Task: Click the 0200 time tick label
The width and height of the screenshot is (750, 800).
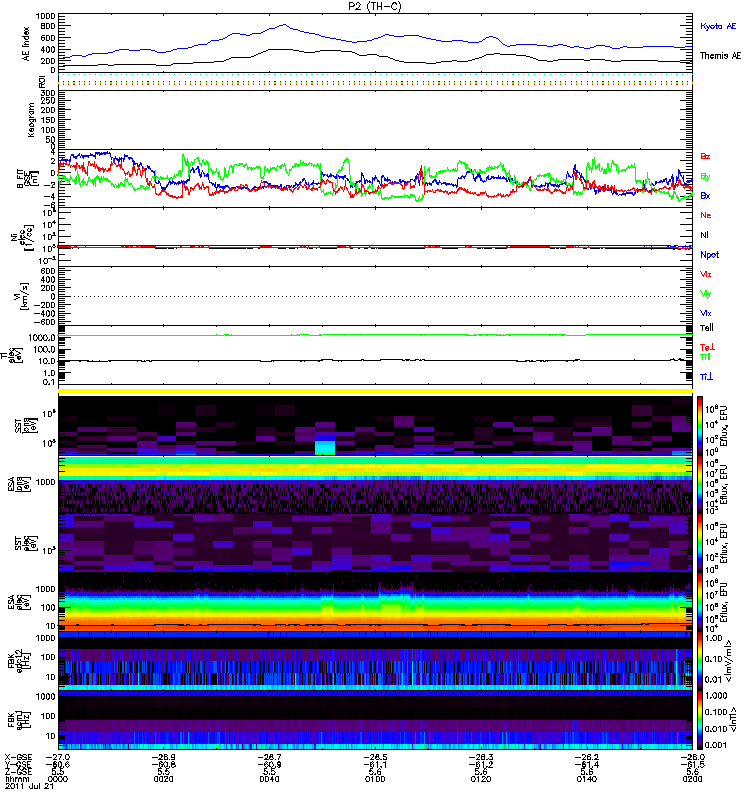Action: click(x=692, y=779)
